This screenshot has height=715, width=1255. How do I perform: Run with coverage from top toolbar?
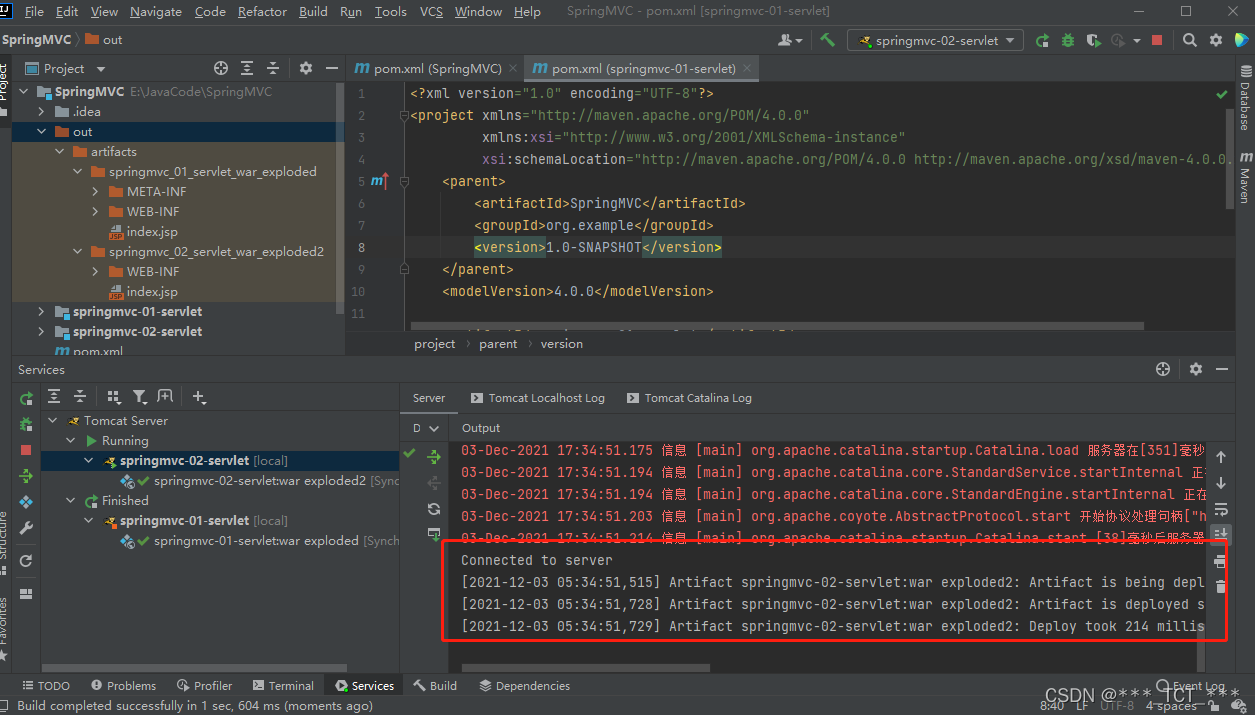[x=1094, y=40]
